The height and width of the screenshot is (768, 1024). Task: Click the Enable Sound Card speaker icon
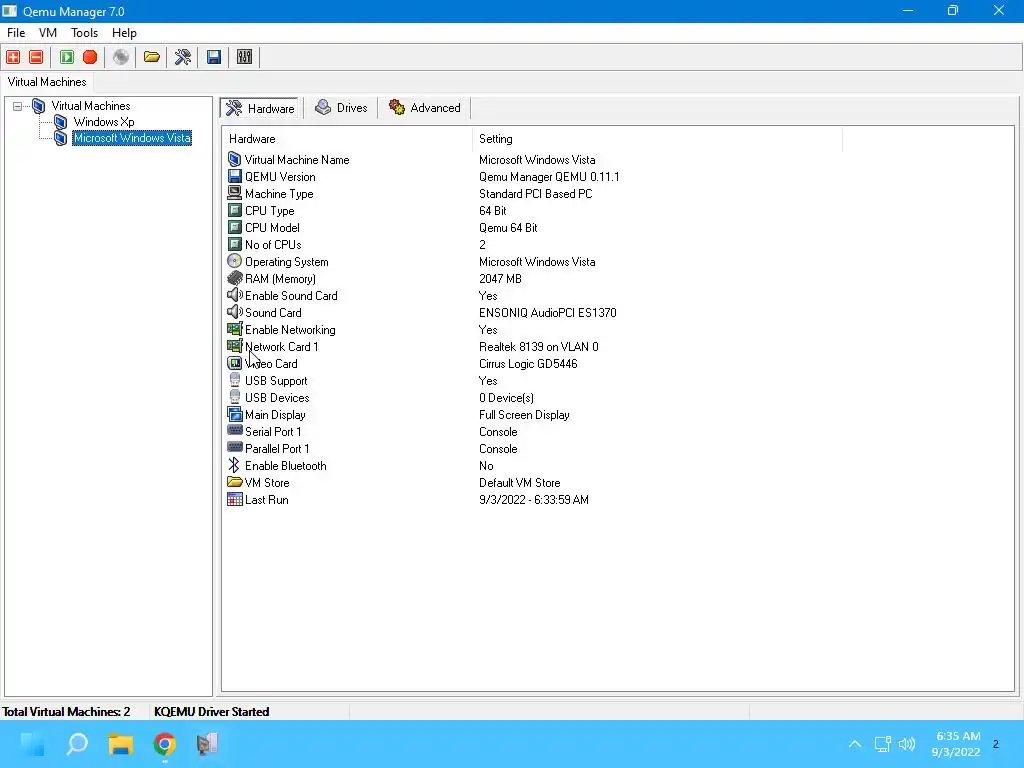234,295
